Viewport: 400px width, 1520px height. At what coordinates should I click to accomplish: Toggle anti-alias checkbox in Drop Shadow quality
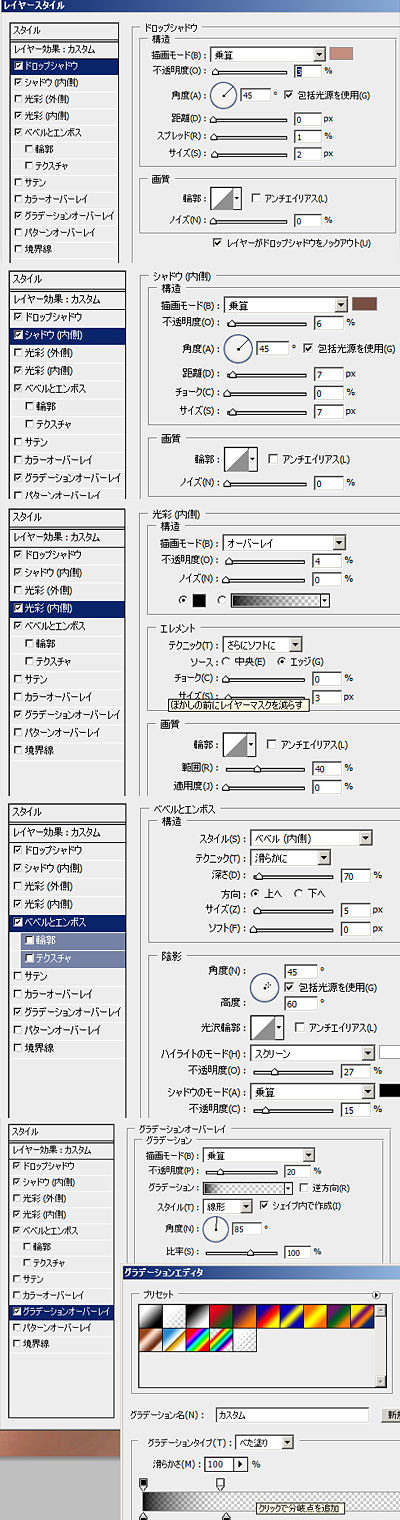(258, 198)
